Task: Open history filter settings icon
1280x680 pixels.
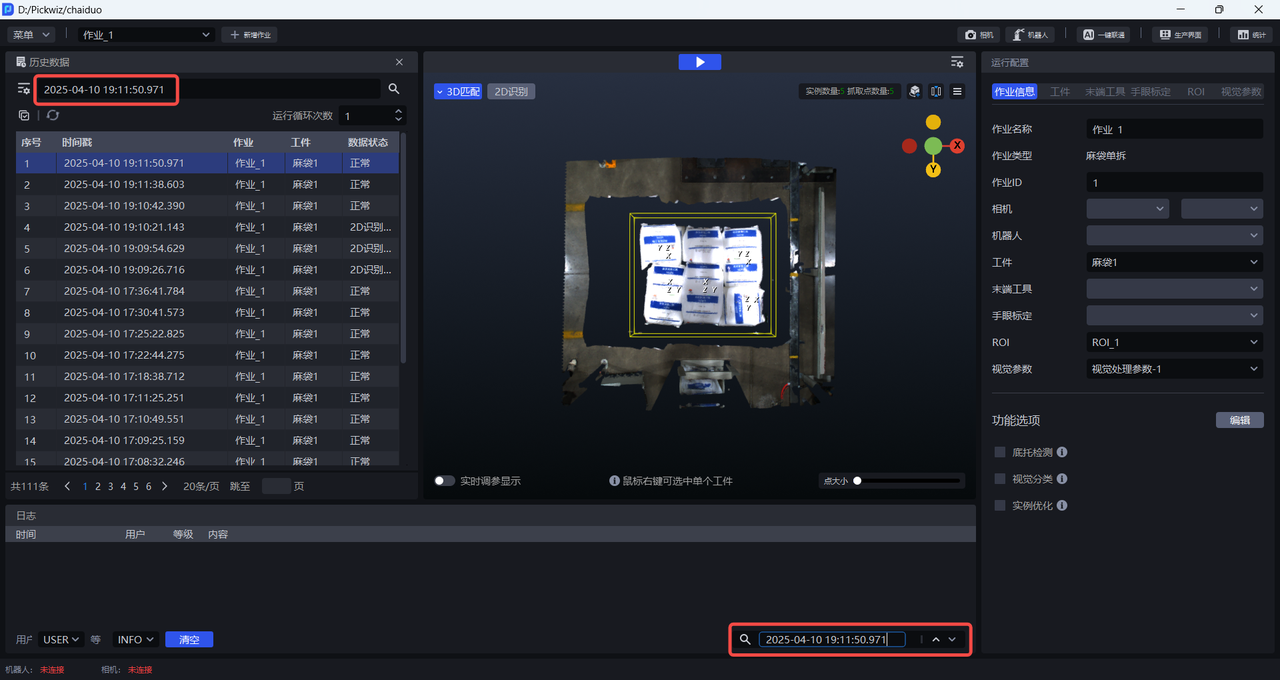Action: (24, 89)
